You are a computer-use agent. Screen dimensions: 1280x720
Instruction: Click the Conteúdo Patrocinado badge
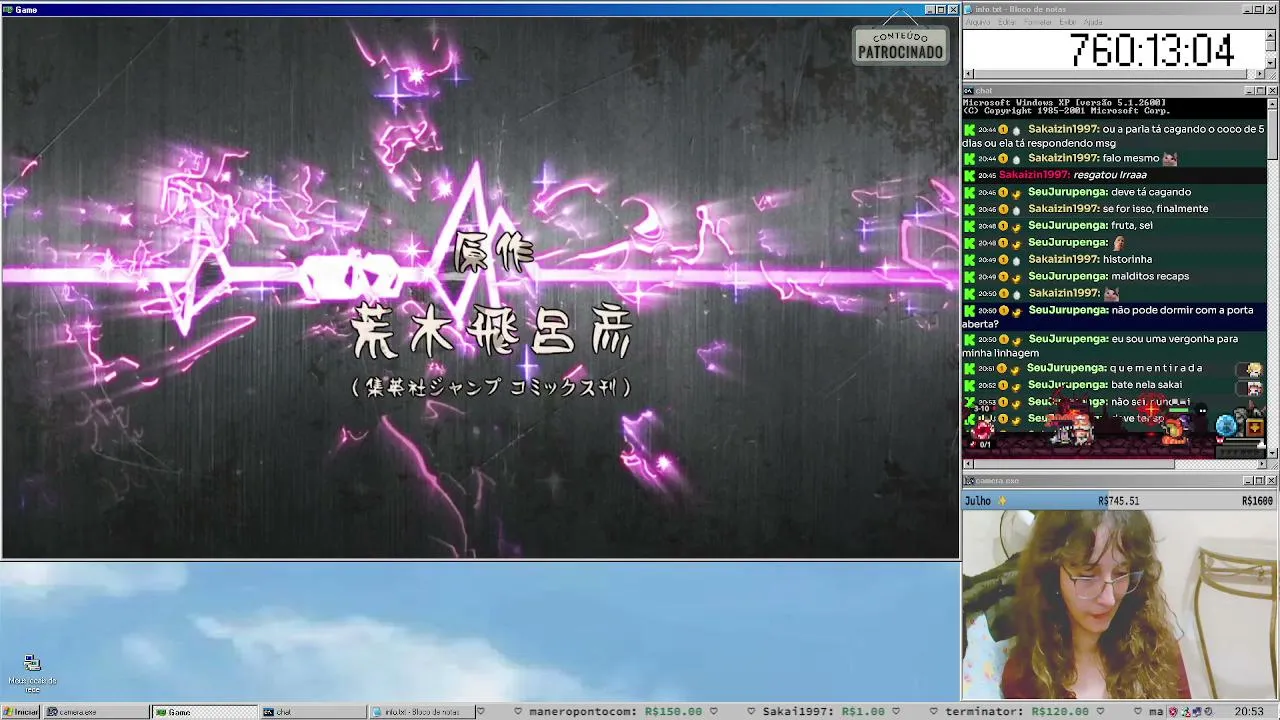(x=900, y=45)
